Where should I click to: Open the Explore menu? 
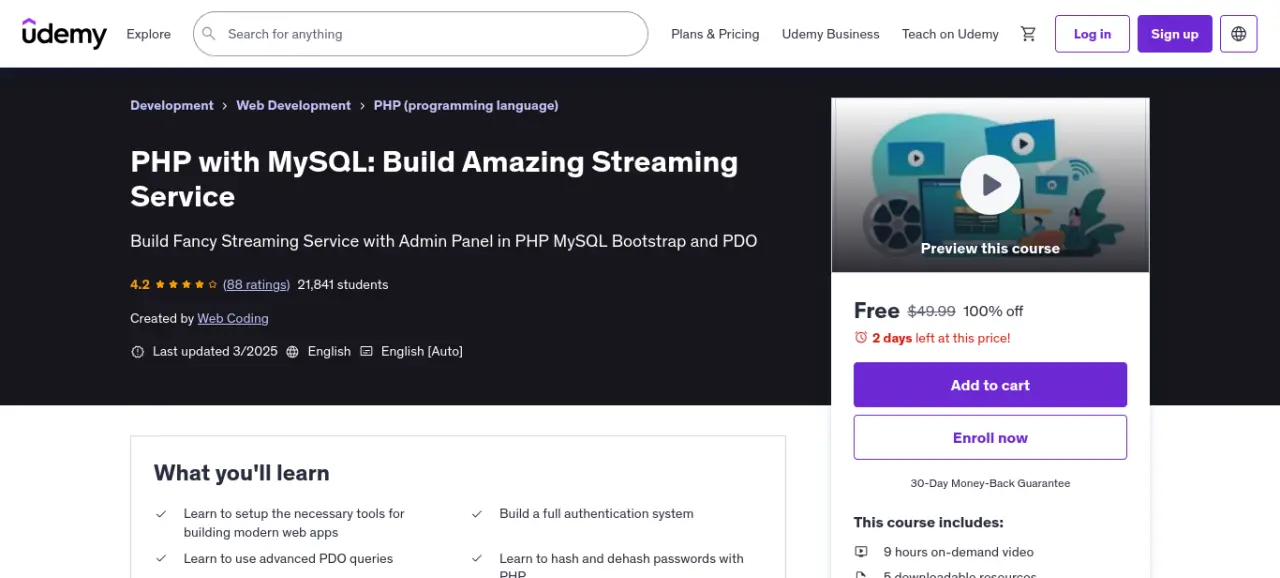(148, 34)
